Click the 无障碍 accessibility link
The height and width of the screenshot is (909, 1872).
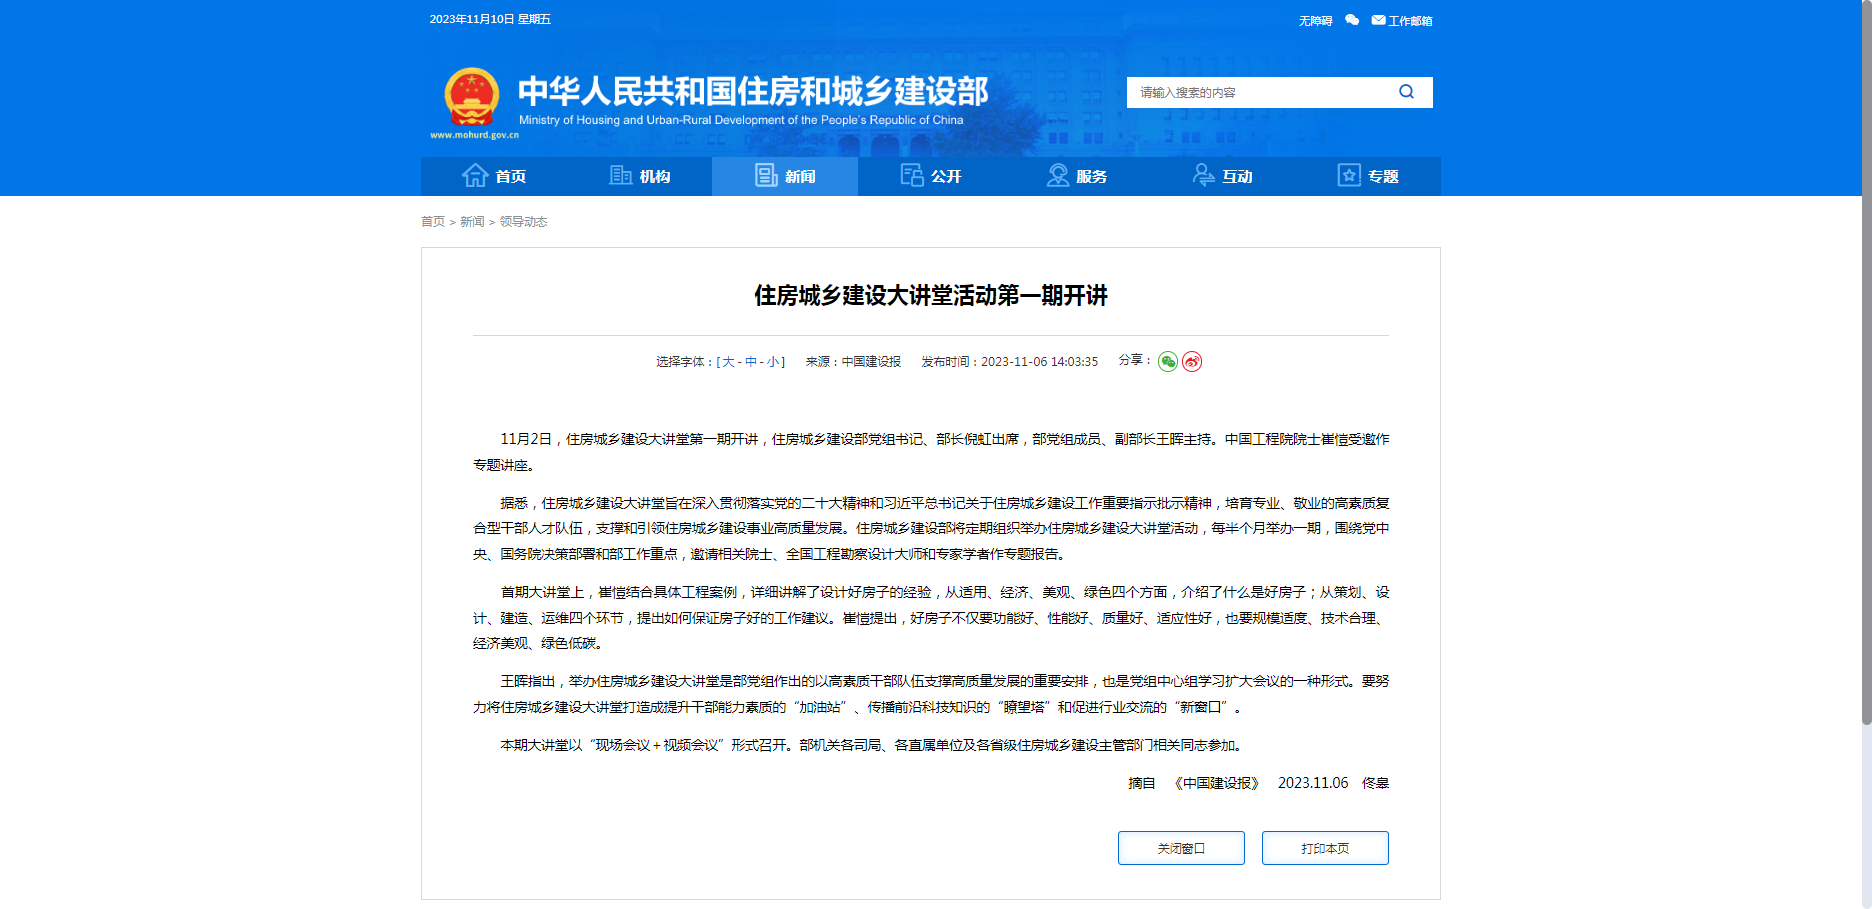(x=1315, y=21)
